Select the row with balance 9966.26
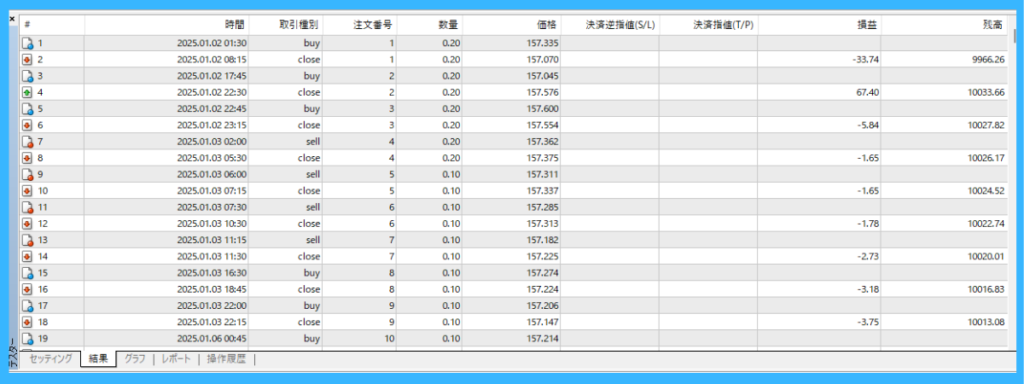 click(514, 60)
